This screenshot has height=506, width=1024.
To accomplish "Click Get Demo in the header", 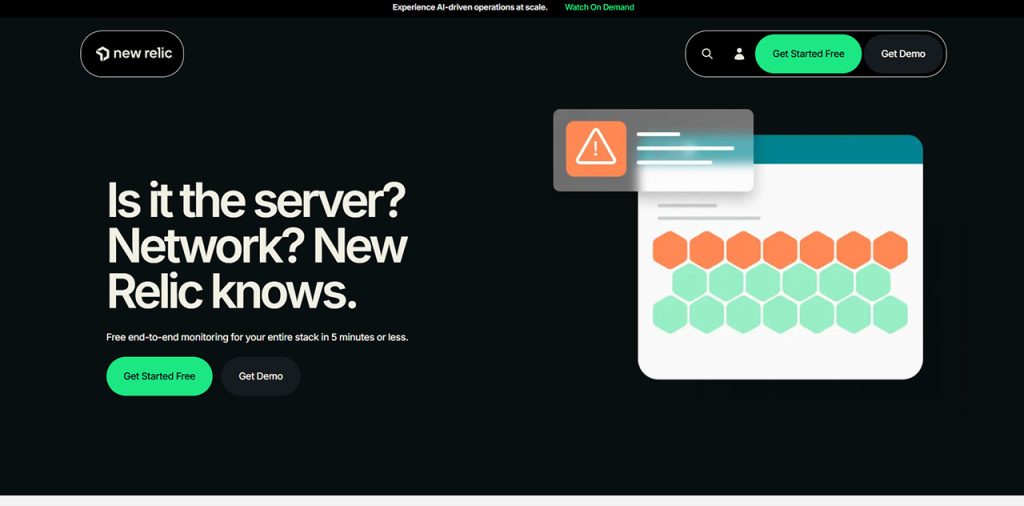I will [903, 54].
